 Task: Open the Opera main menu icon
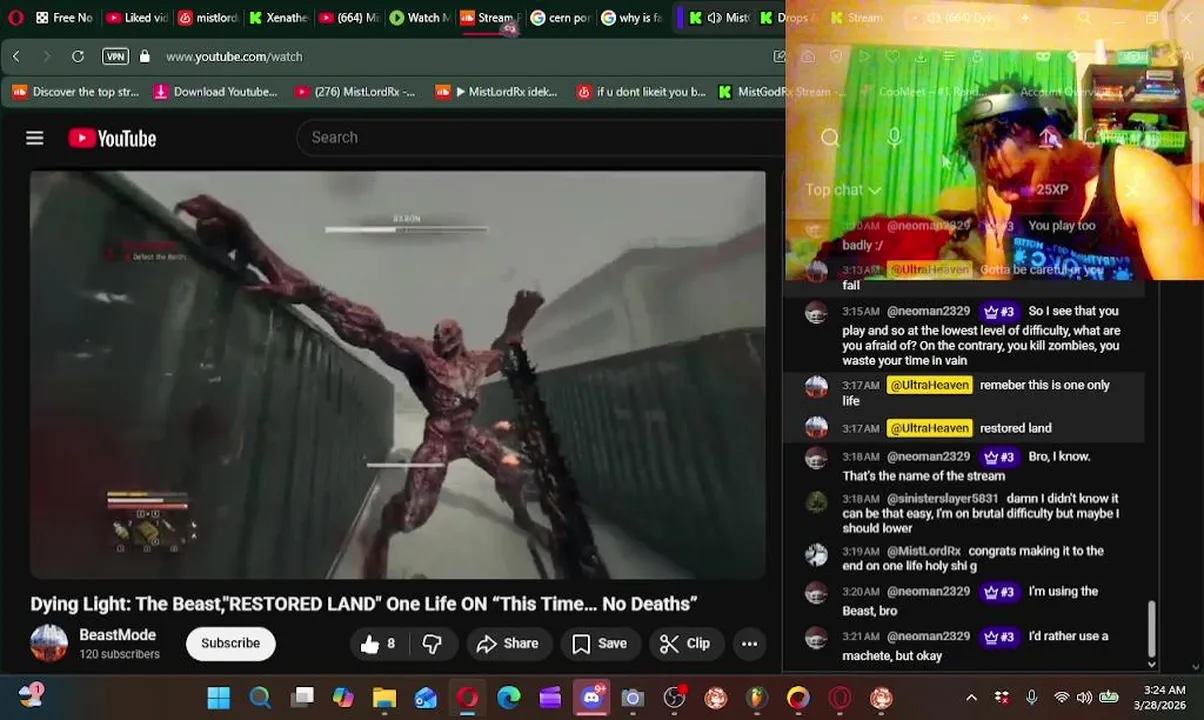point(15,17)
